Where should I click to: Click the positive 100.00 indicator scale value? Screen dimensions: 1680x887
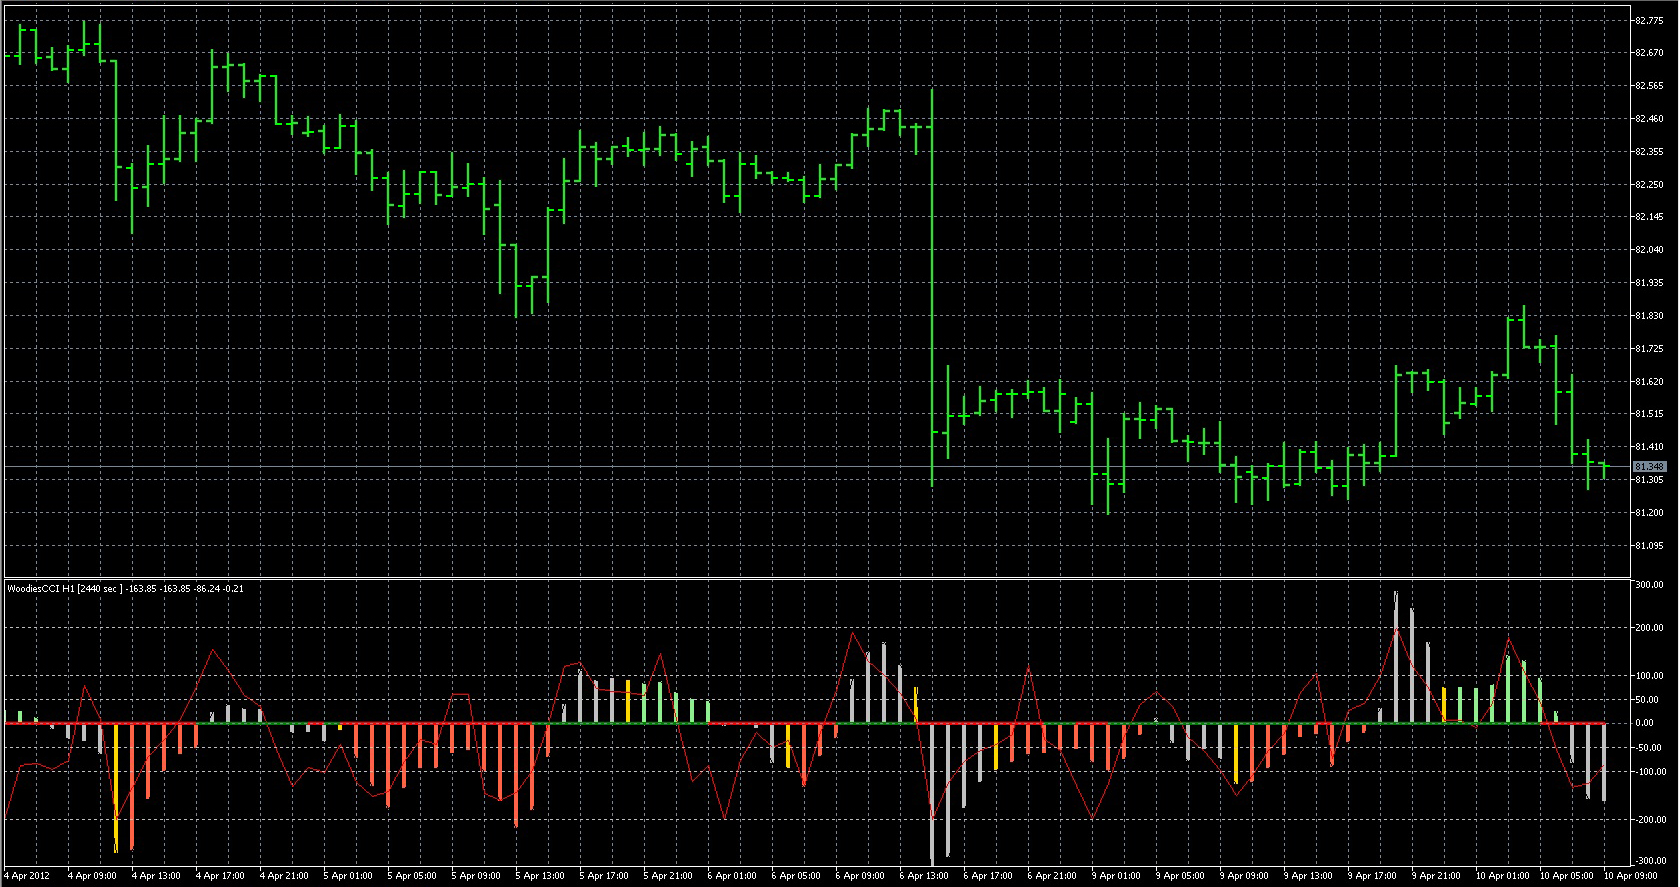click(x=1650, y=676)
